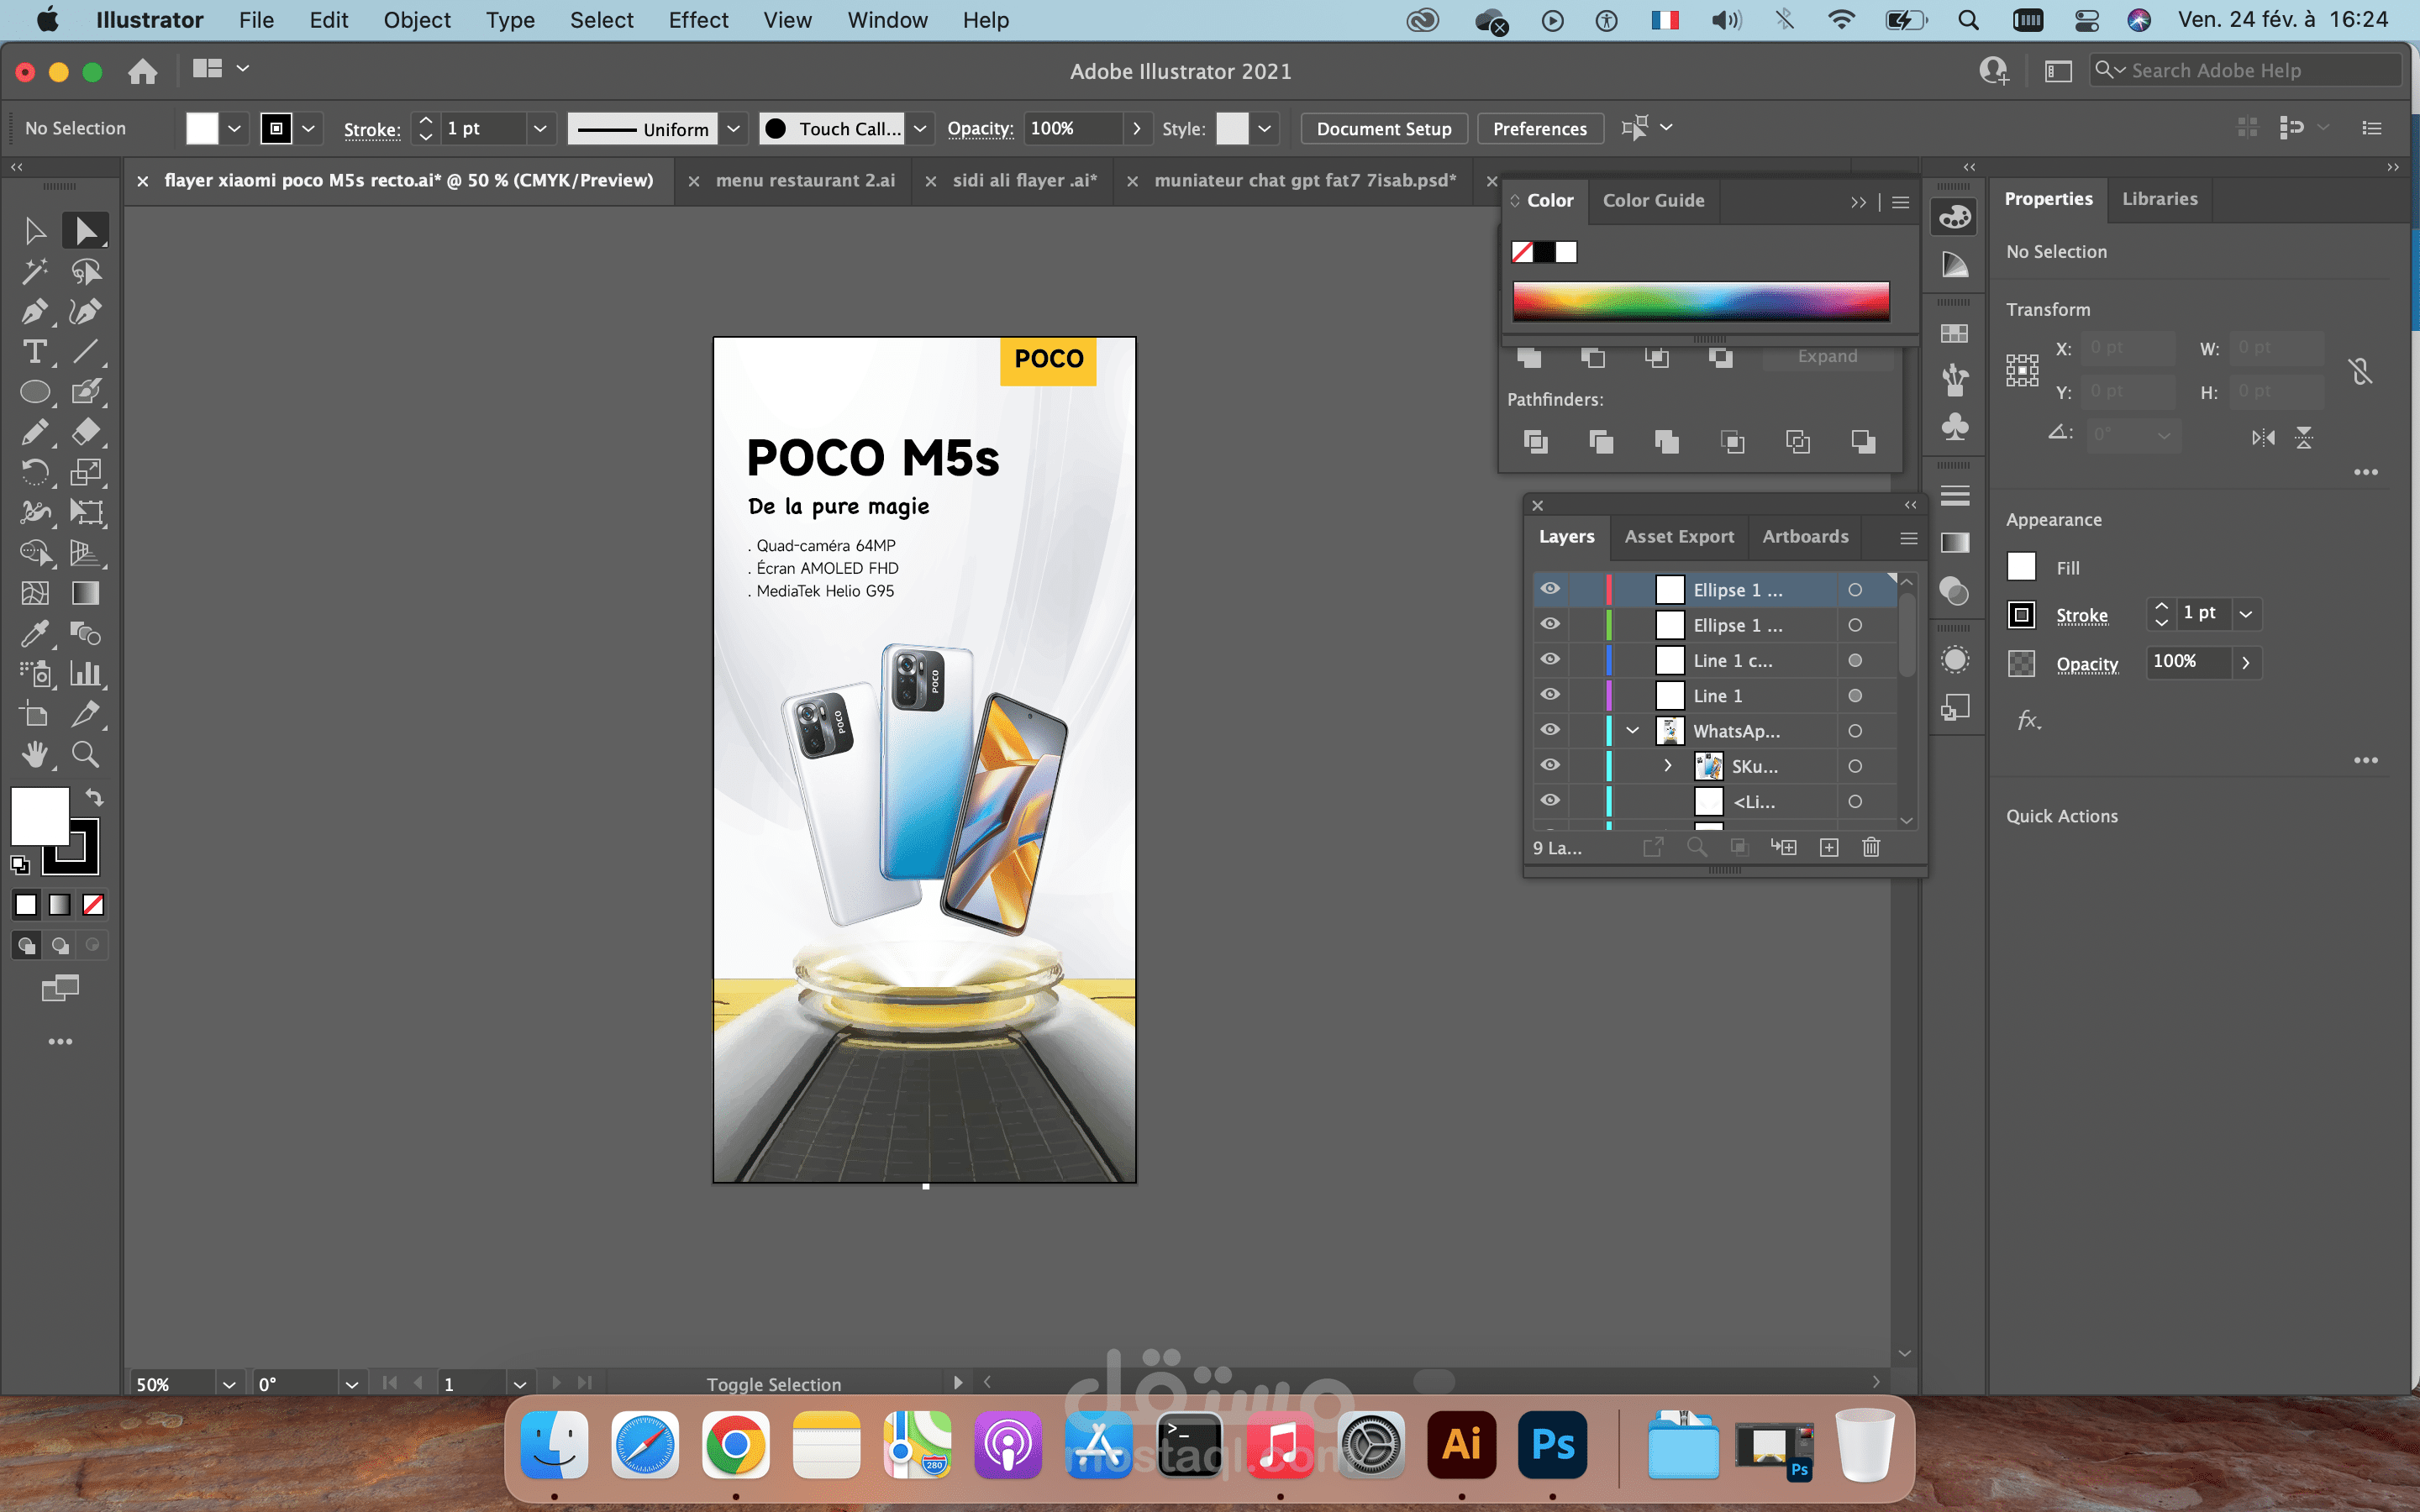This screenshot has height=1512, width=2420.
Task: Select the Pen tool
Action: tap(34, 312)
